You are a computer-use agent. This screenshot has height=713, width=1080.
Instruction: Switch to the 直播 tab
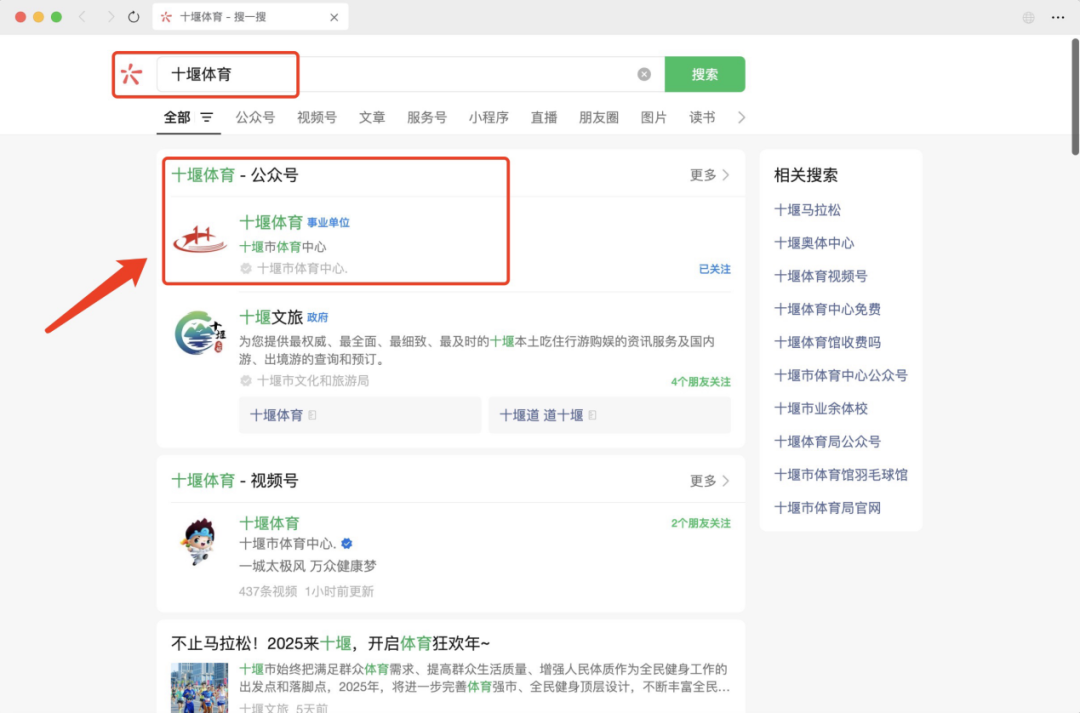point(544,118)
